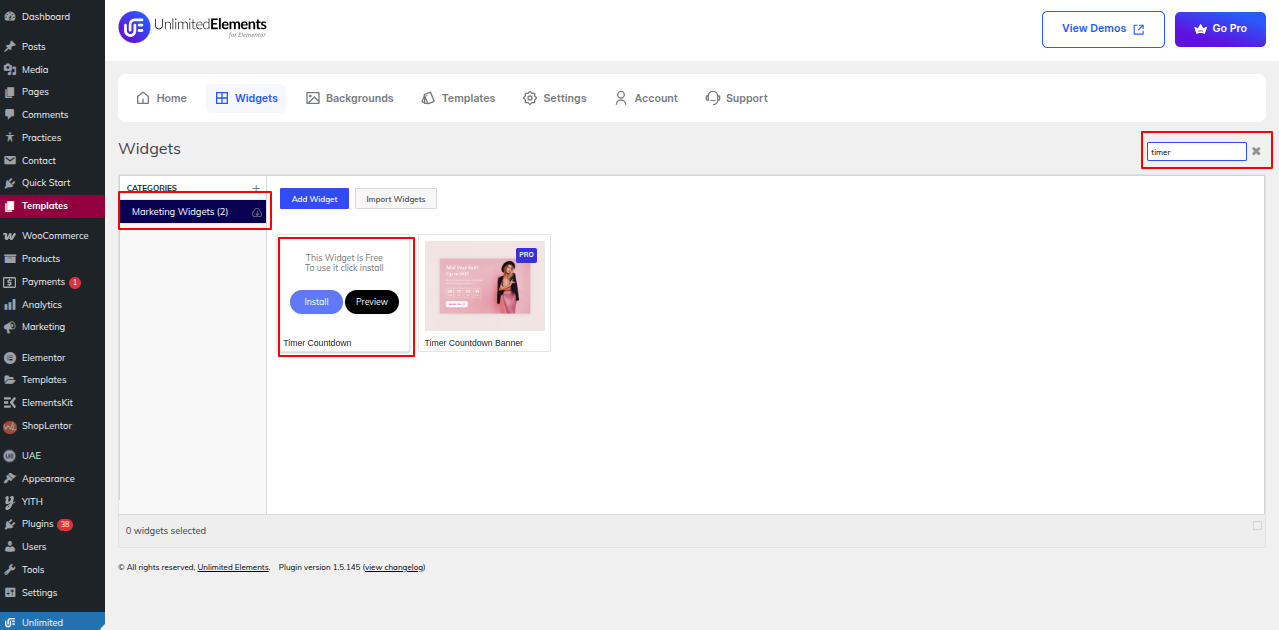The width and height of the screenshot is (1279, 630).
Task: Click the "CATEGORIES" panel header
Action: (x=152, y=188)
